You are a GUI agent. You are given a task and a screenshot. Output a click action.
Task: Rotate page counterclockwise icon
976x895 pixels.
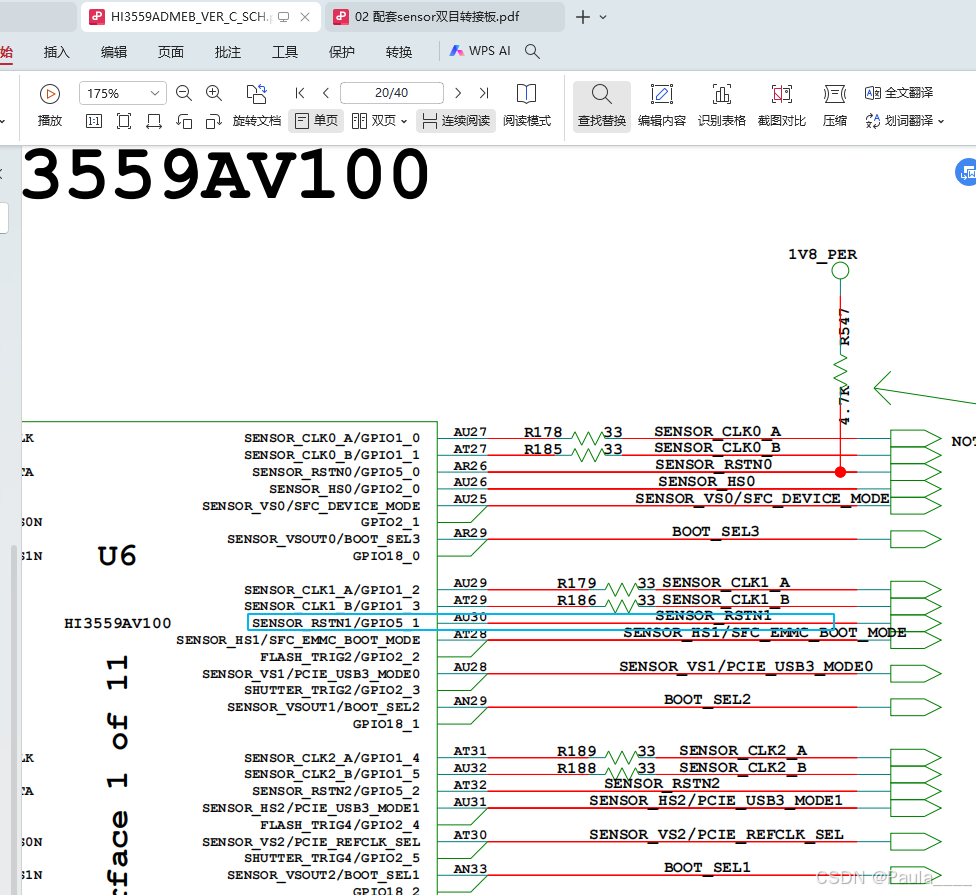click(x=184, y=121)
